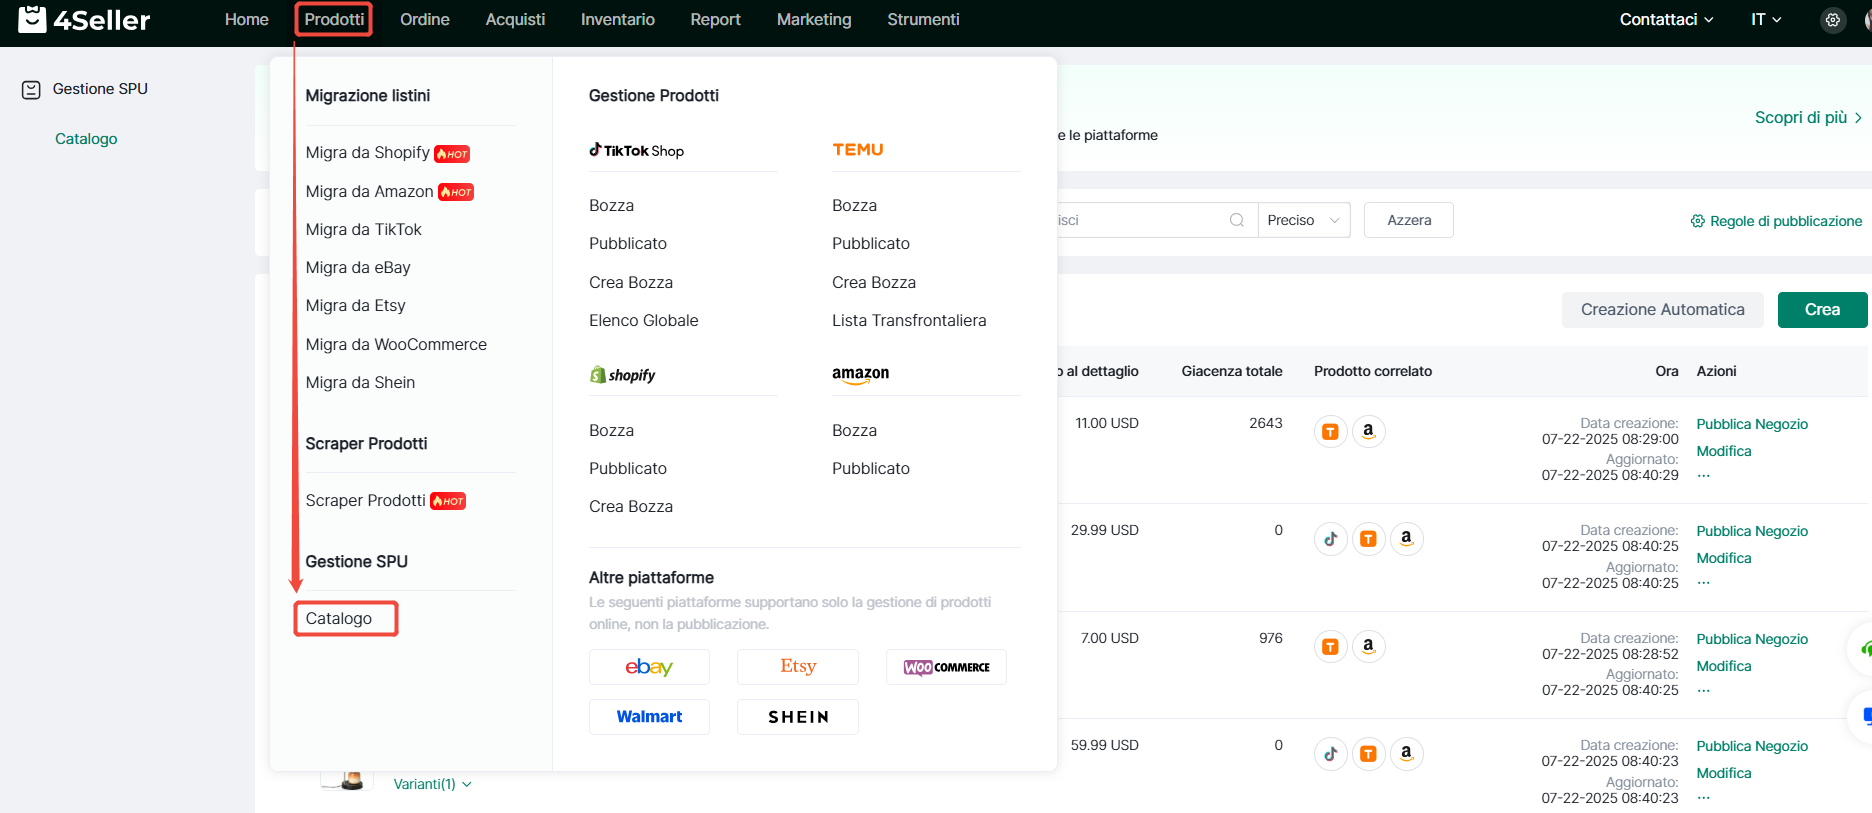Open the IT language dropdown

point(1766,20)
